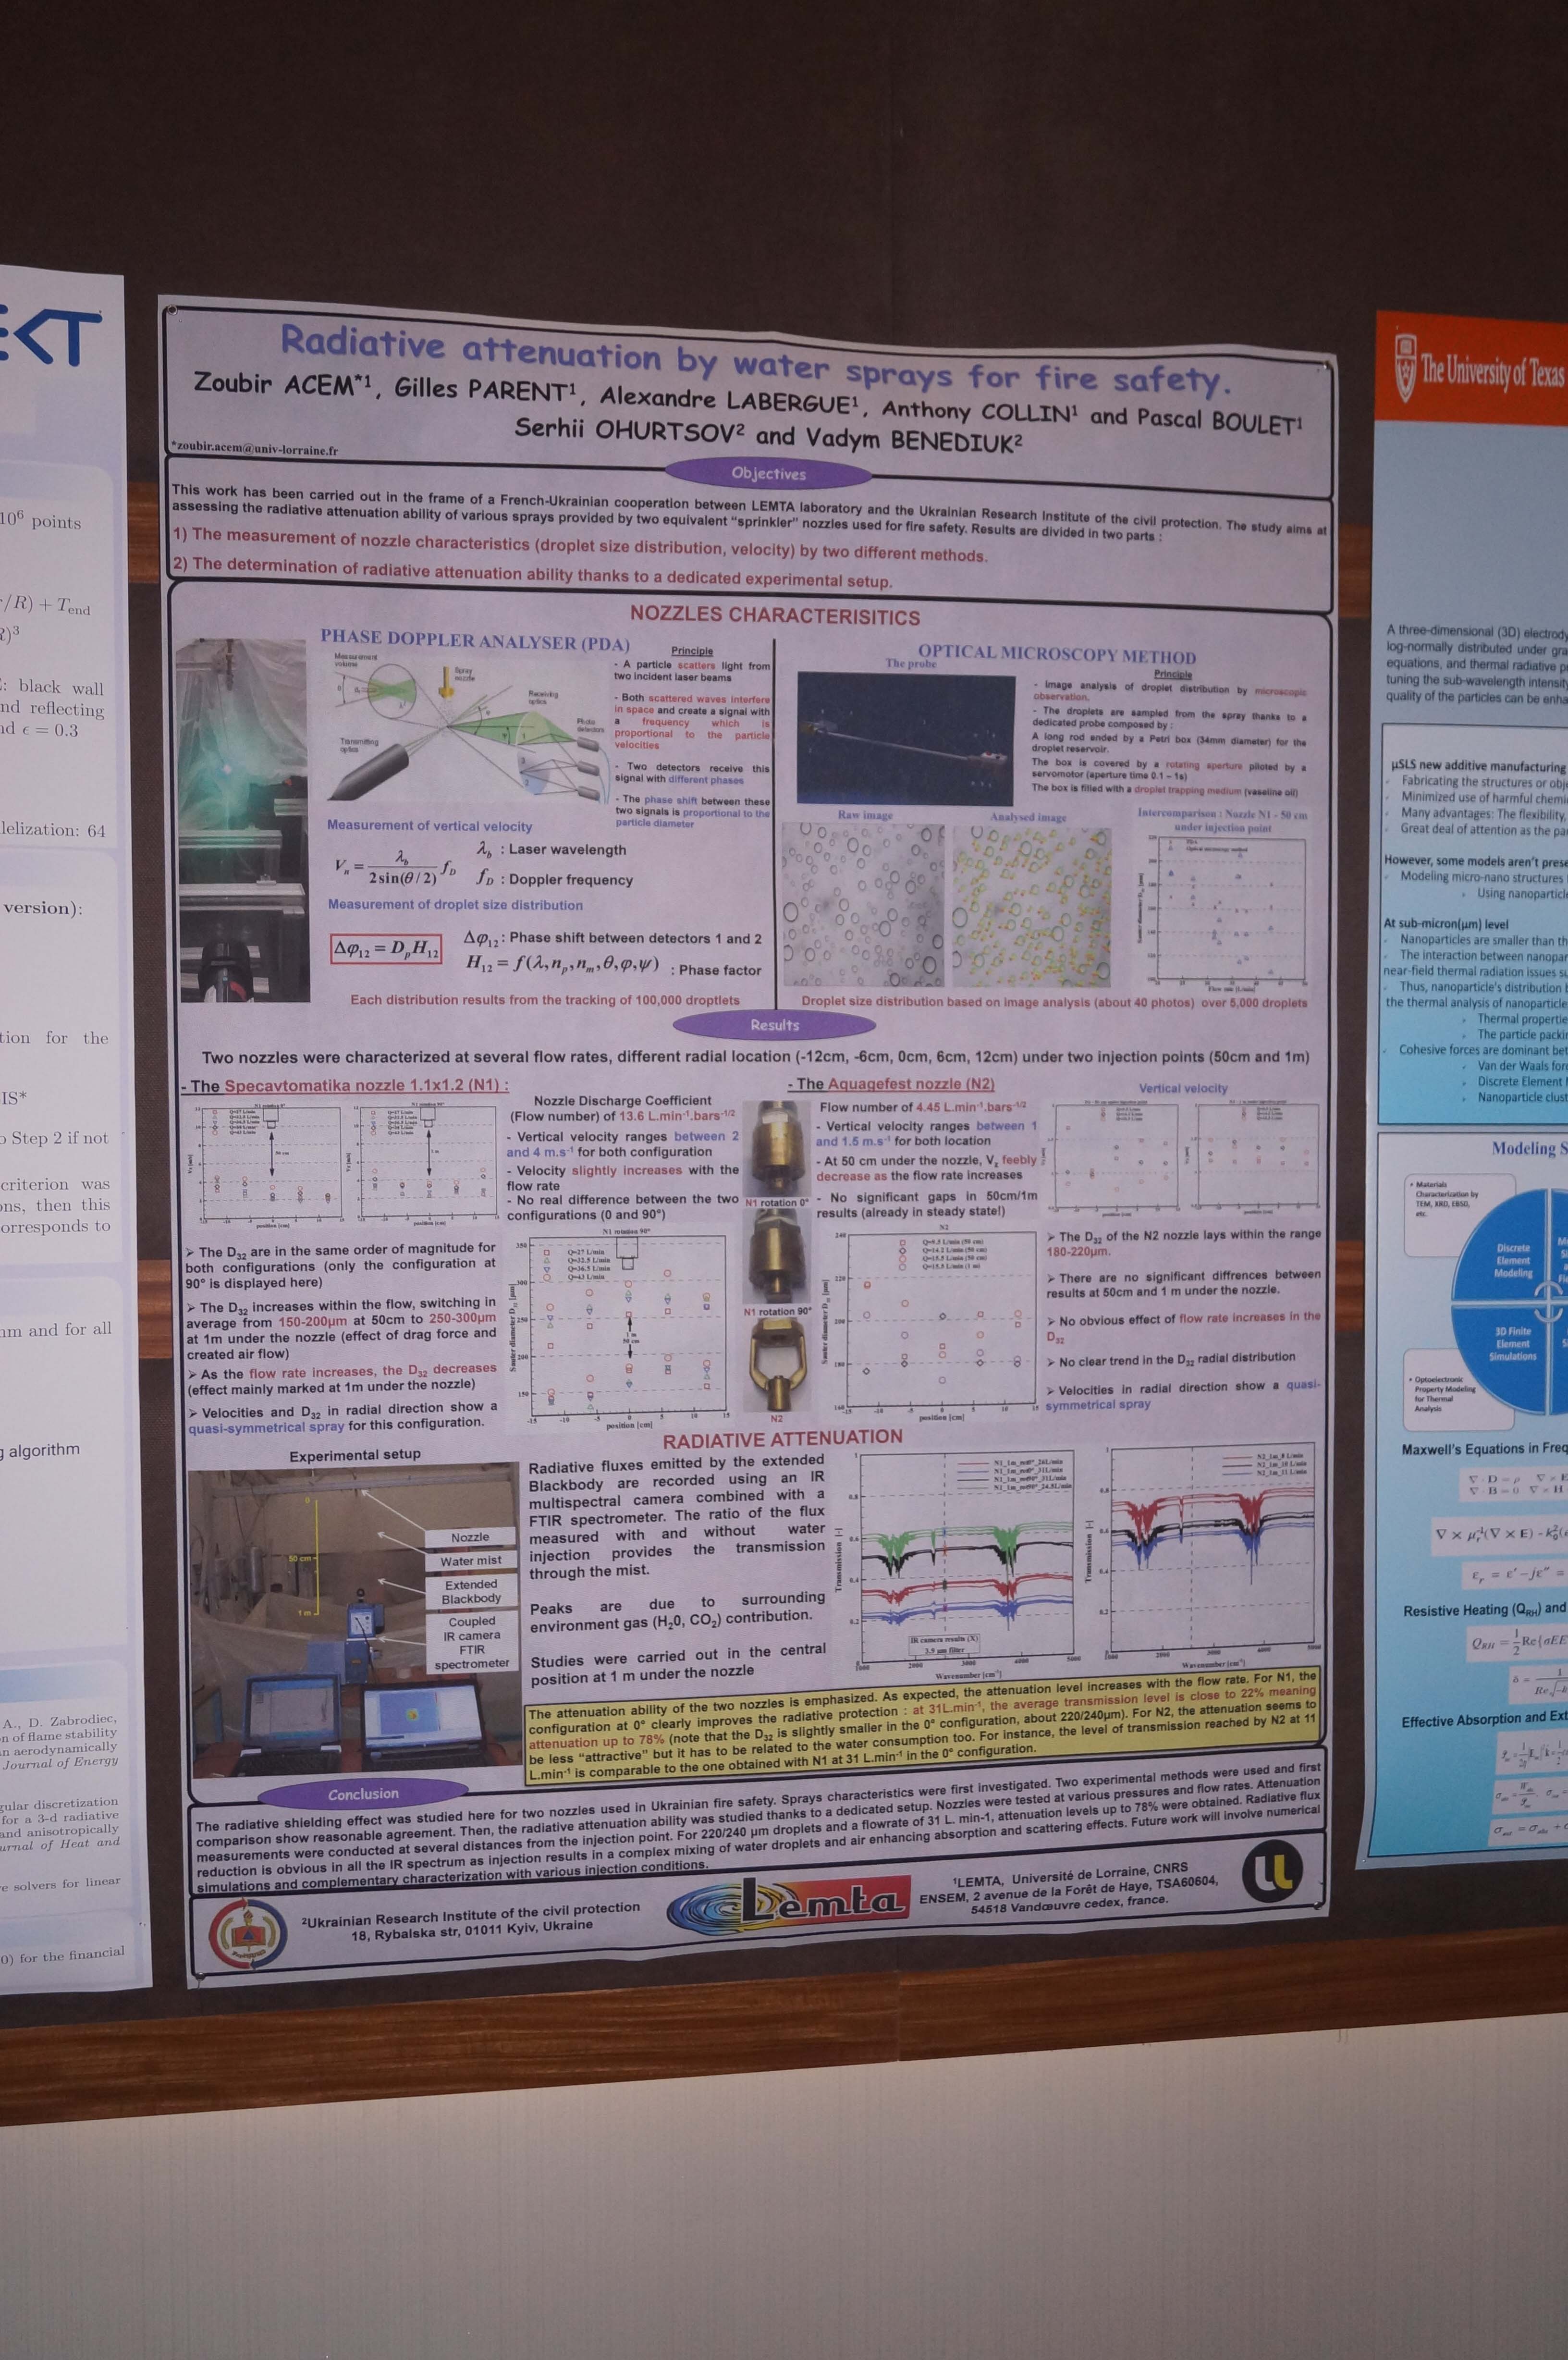The width and height of the screenshot is (1568, 2360).
Task: Select the purple 'Results' section label
Action: pyautogui.click(x=774, y=1025)
